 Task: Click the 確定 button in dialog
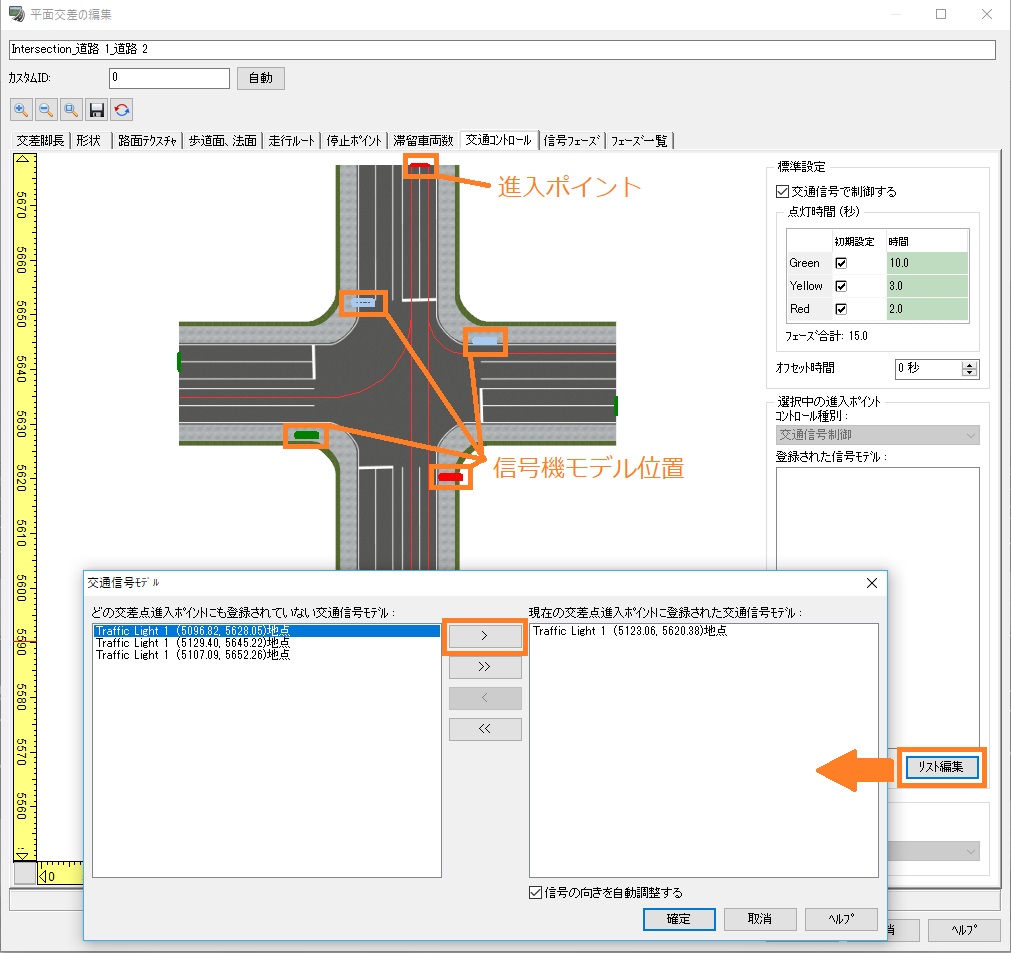(x=678, y=919)
